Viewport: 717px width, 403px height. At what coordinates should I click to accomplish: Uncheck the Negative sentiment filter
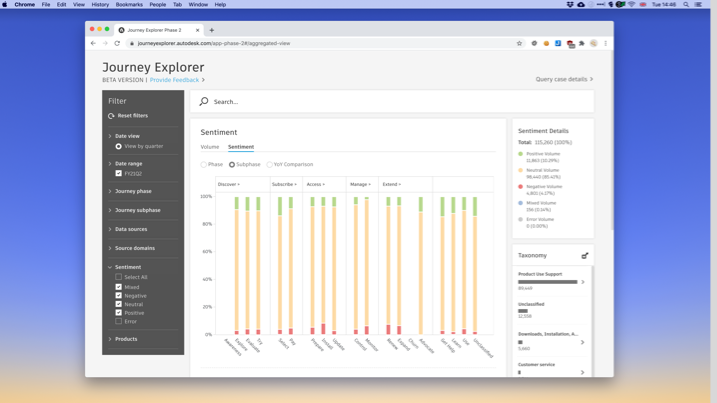(x=118, y=296)
